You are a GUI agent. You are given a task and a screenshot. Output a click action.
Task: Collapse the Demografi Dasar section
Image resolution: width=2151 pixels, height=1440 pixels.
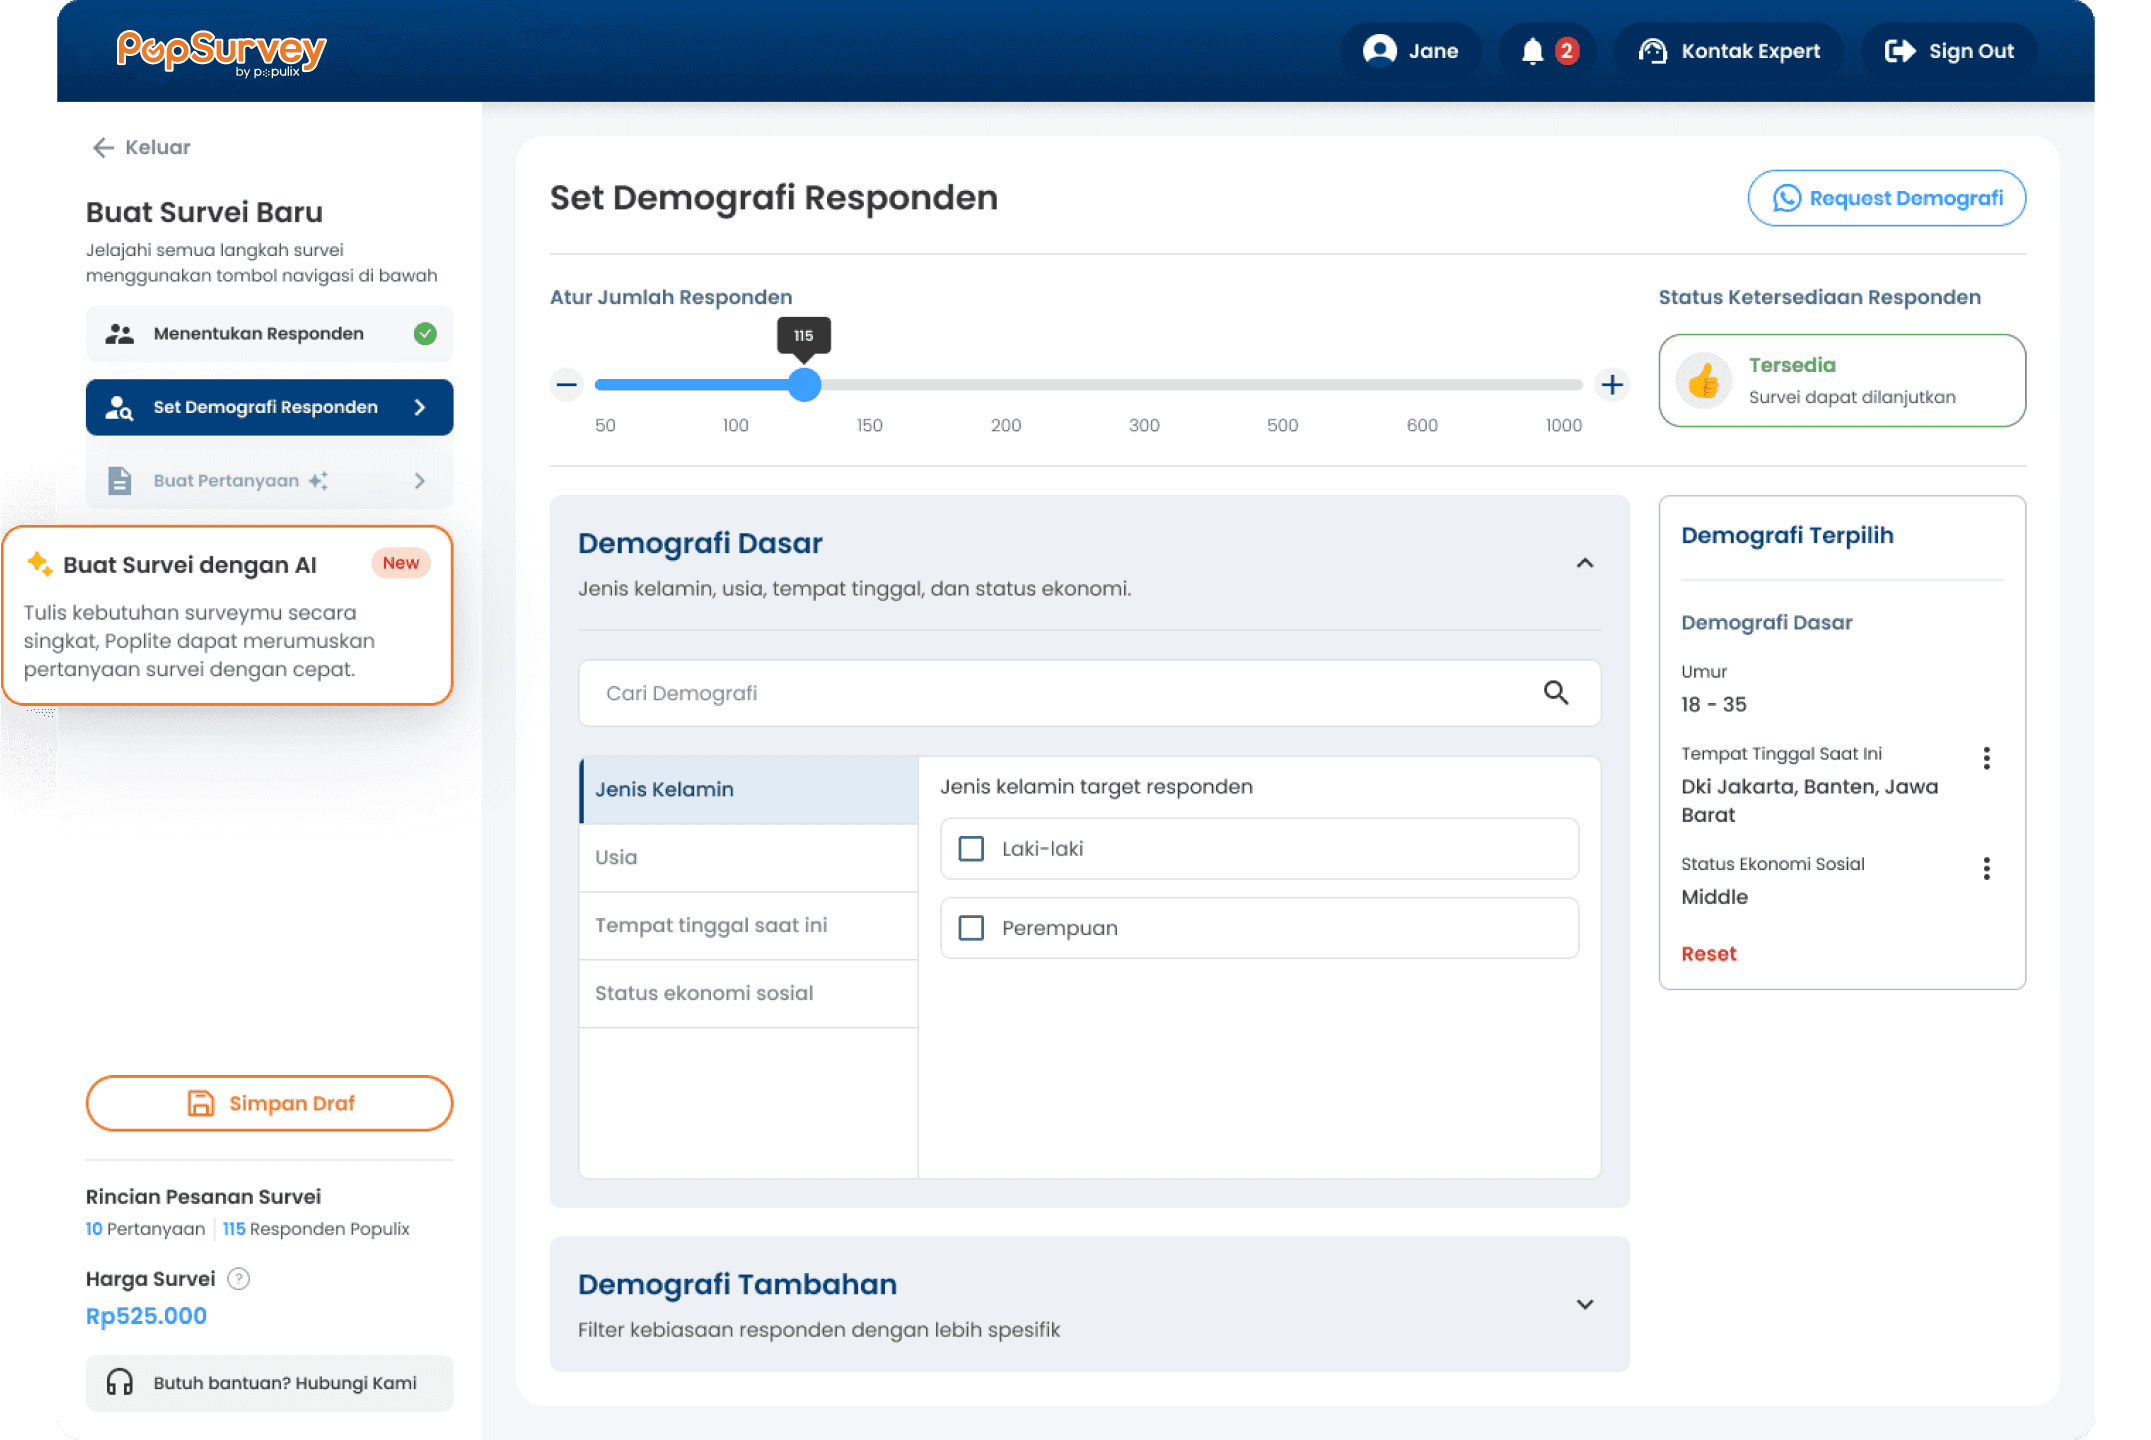[1584, 564]
